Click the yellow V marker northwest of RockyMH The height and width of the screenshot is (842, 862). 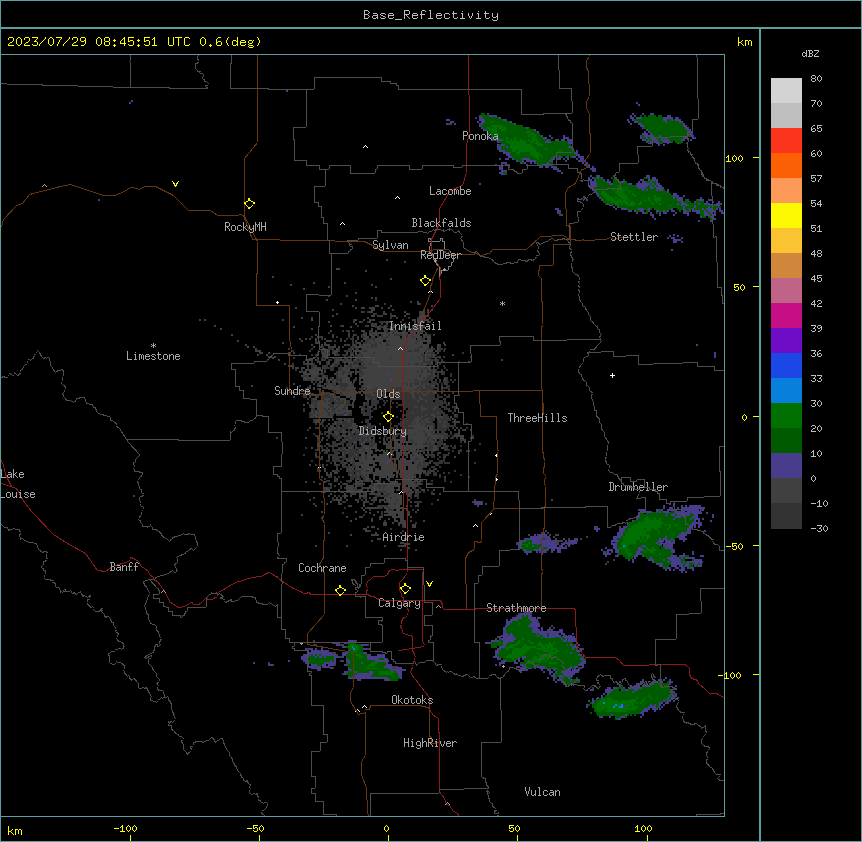click(175, 184)
